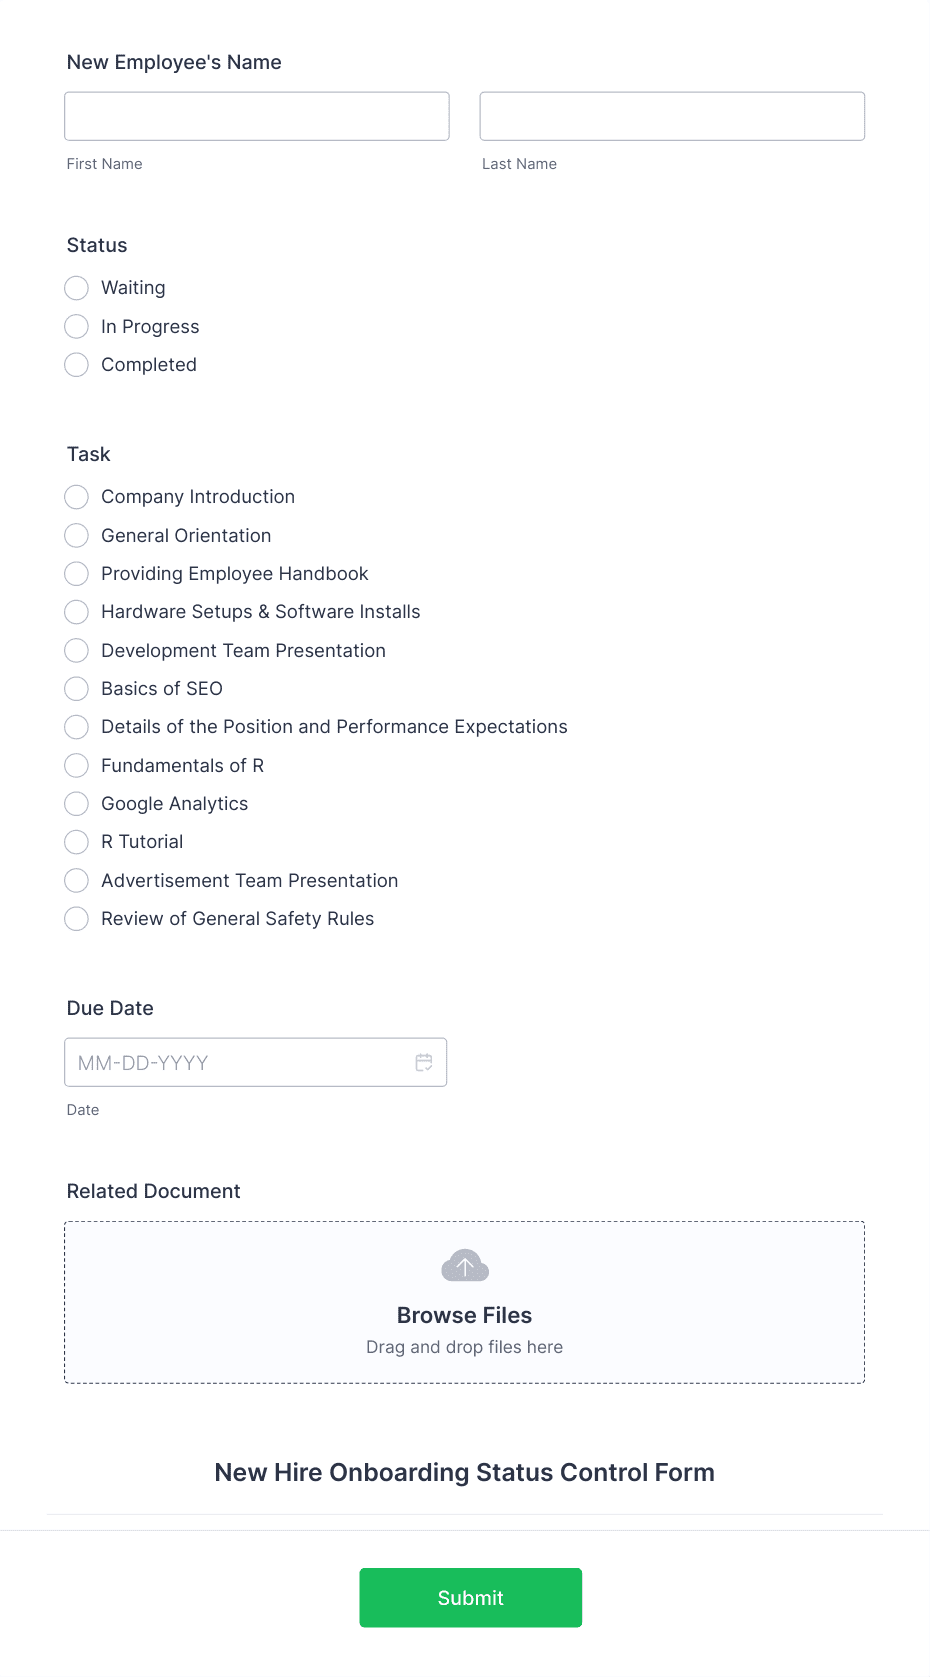Click Browse Files to upload a document

pyautogui.click(x=465, y=1315)
